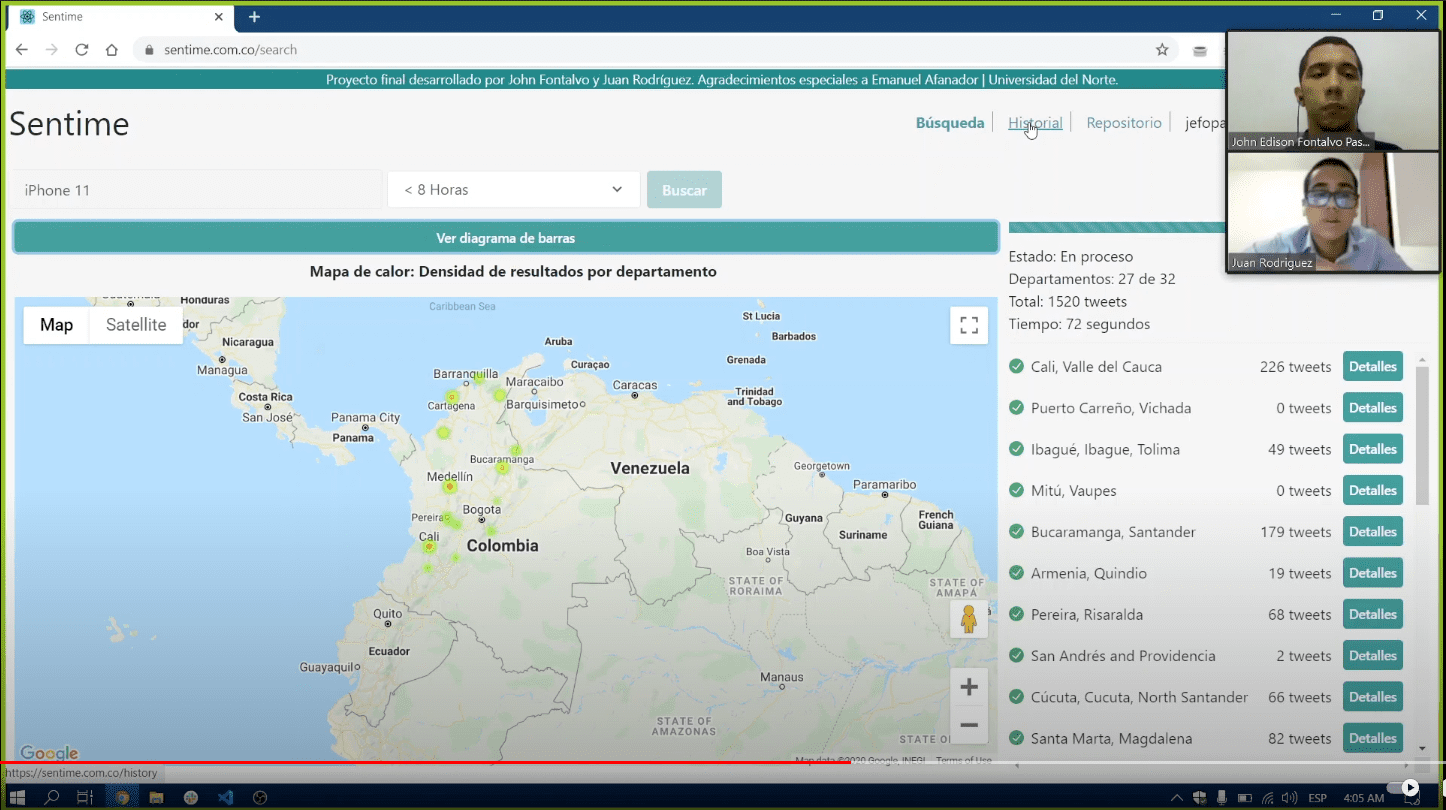
Task: Click the Sentime title heading
Action: coord(69,124)
